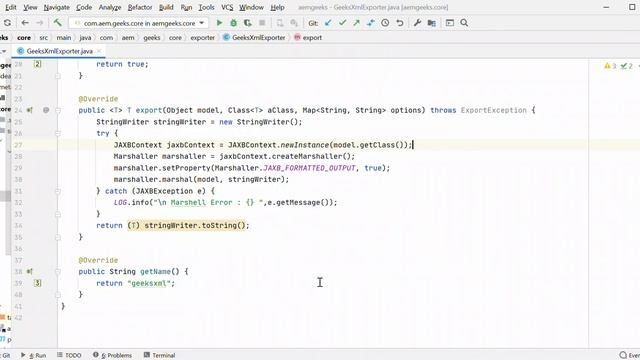The height and width of the screenshot is (360, 640).
Task: Close the GeeksXmlExporter.java tab
Action: point(99,51)
